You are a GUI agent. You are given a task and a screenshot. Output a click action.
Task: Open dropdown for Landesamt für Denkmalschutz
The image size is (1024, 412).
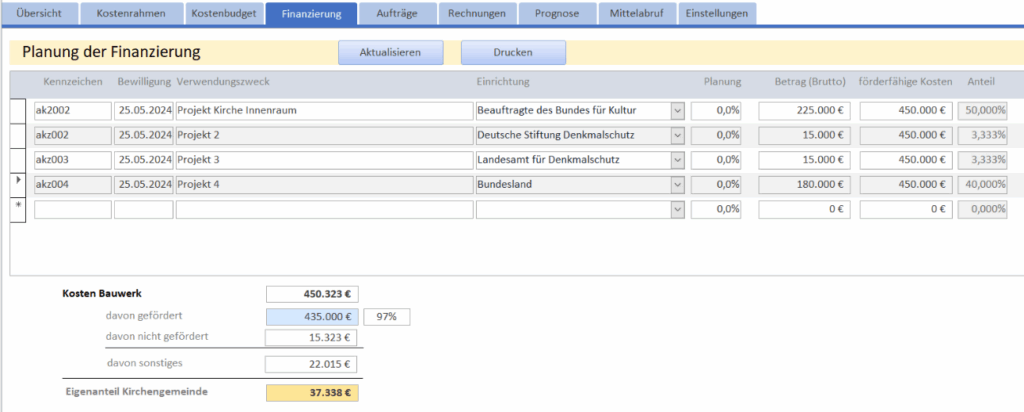[677, 160]
